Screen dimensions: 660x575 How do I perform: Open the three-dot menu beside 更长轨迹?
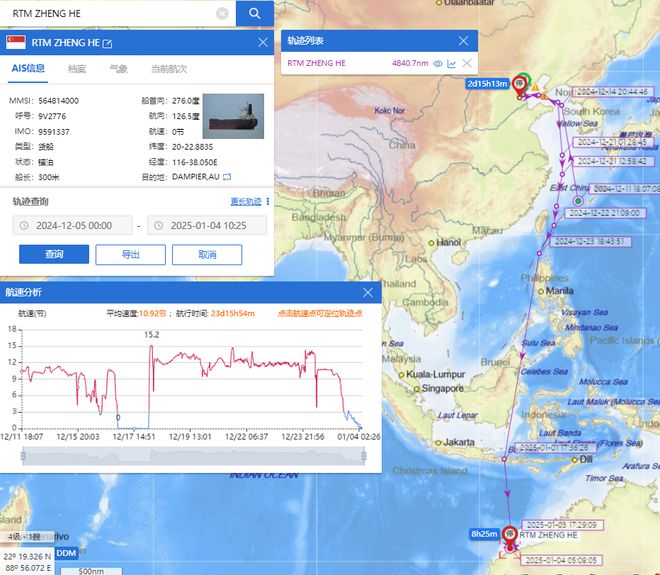[x=268, y=201]
